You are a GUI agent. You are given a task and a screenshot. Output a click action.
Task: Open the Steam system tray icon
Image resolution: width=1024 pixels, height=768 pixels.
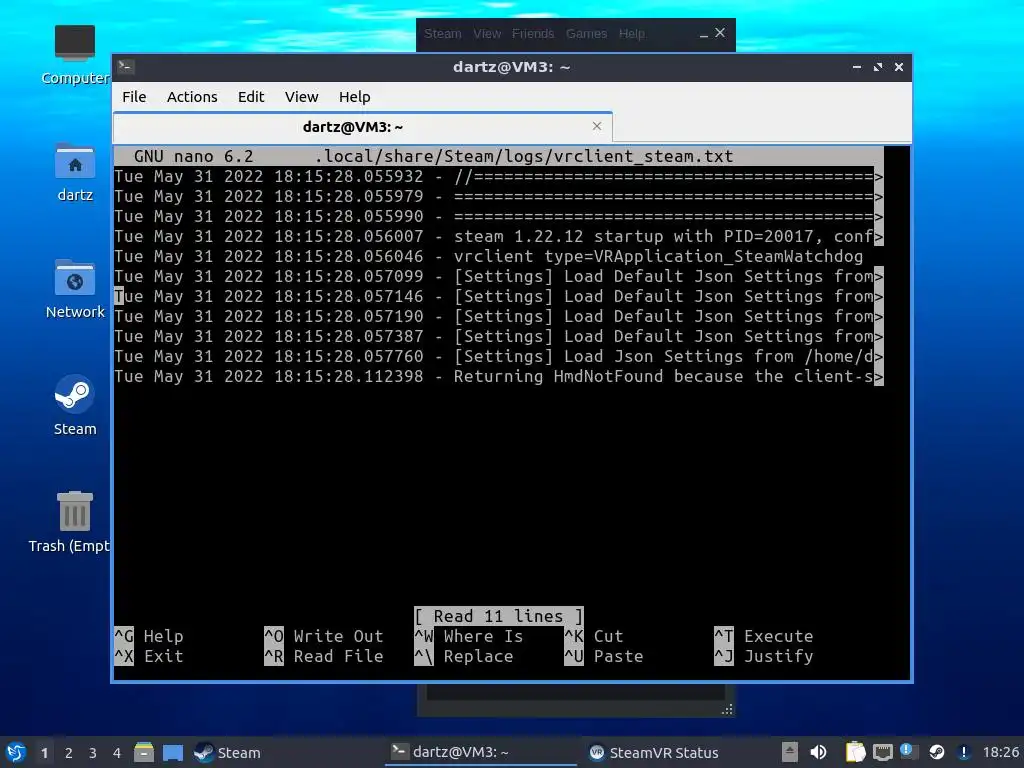(x=936, y=752)
